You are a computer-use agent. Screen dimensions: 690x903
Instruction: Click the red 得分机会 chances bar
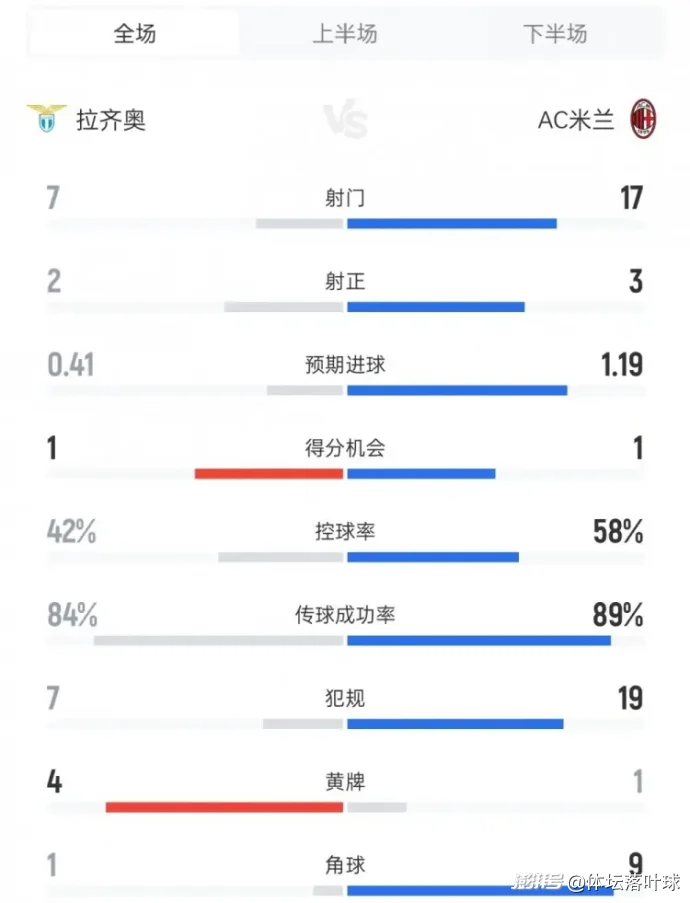coord(269,473)
